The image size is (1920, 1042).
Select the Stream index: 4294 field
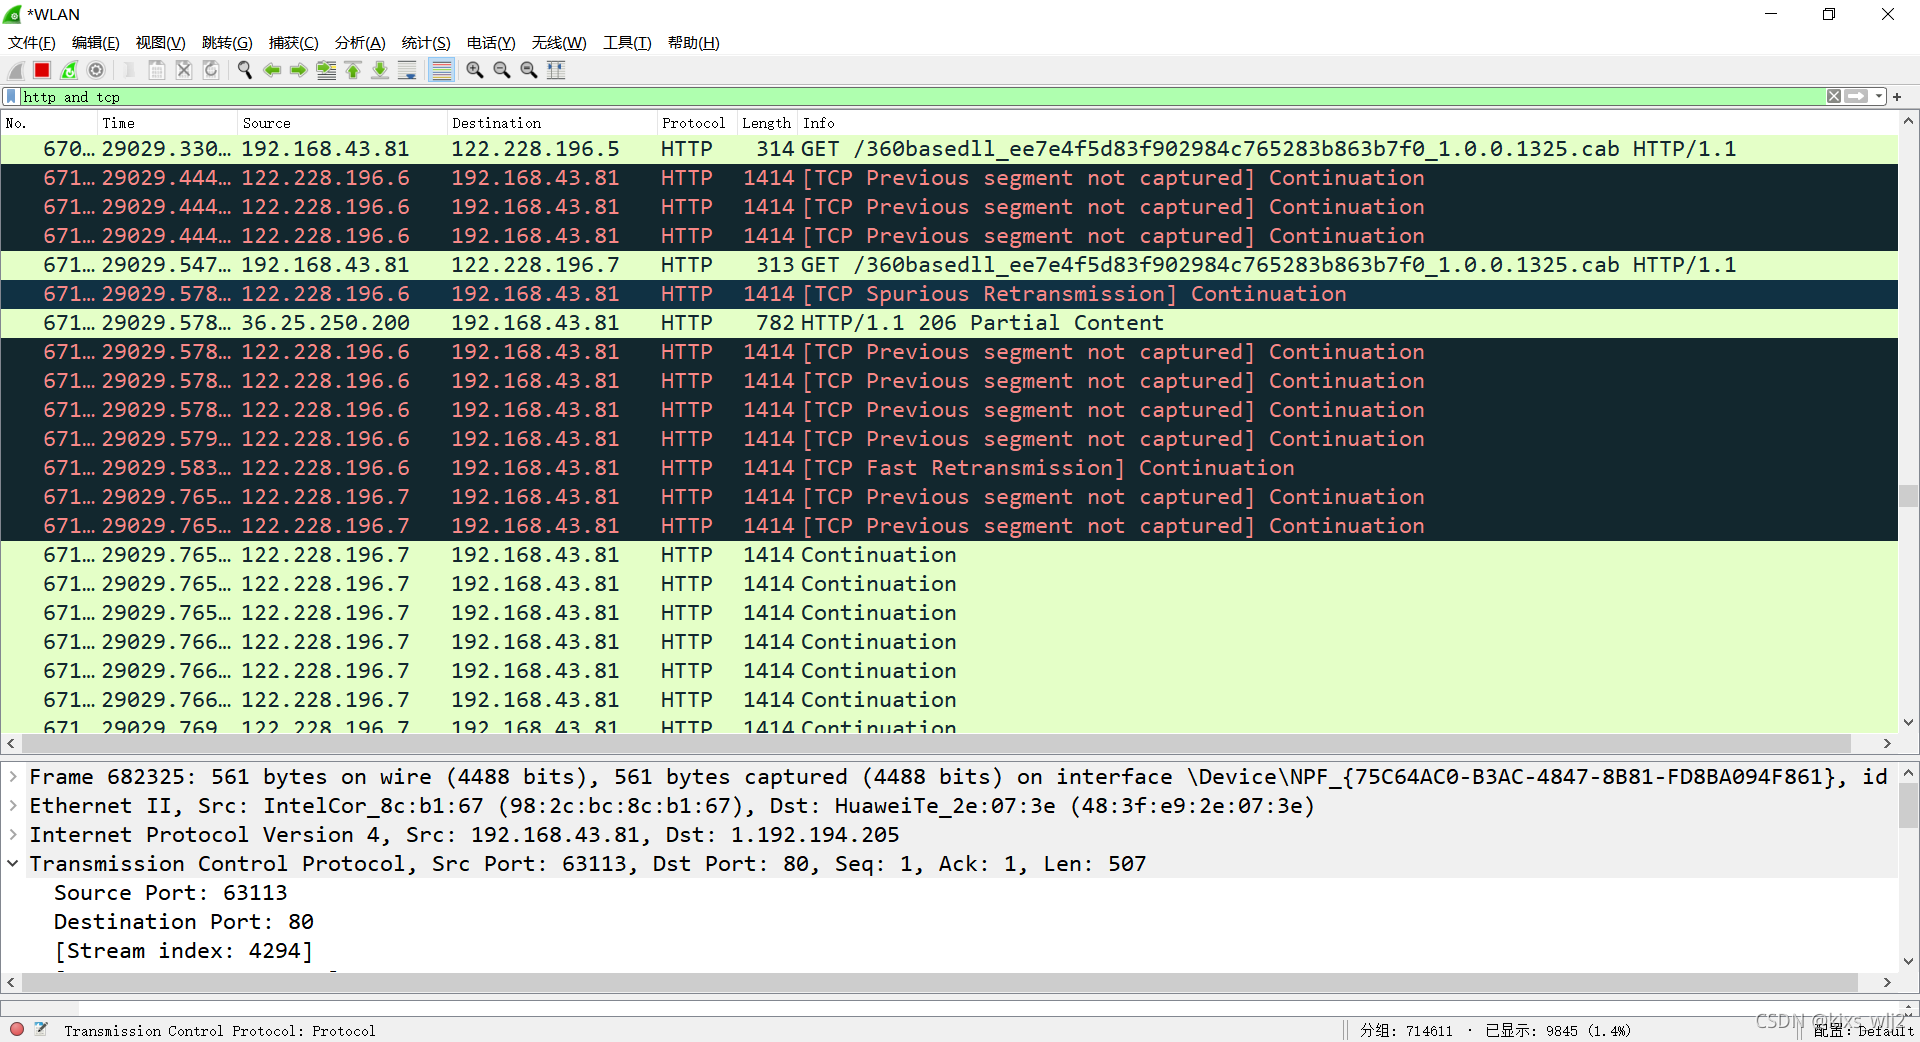point(183,951)
